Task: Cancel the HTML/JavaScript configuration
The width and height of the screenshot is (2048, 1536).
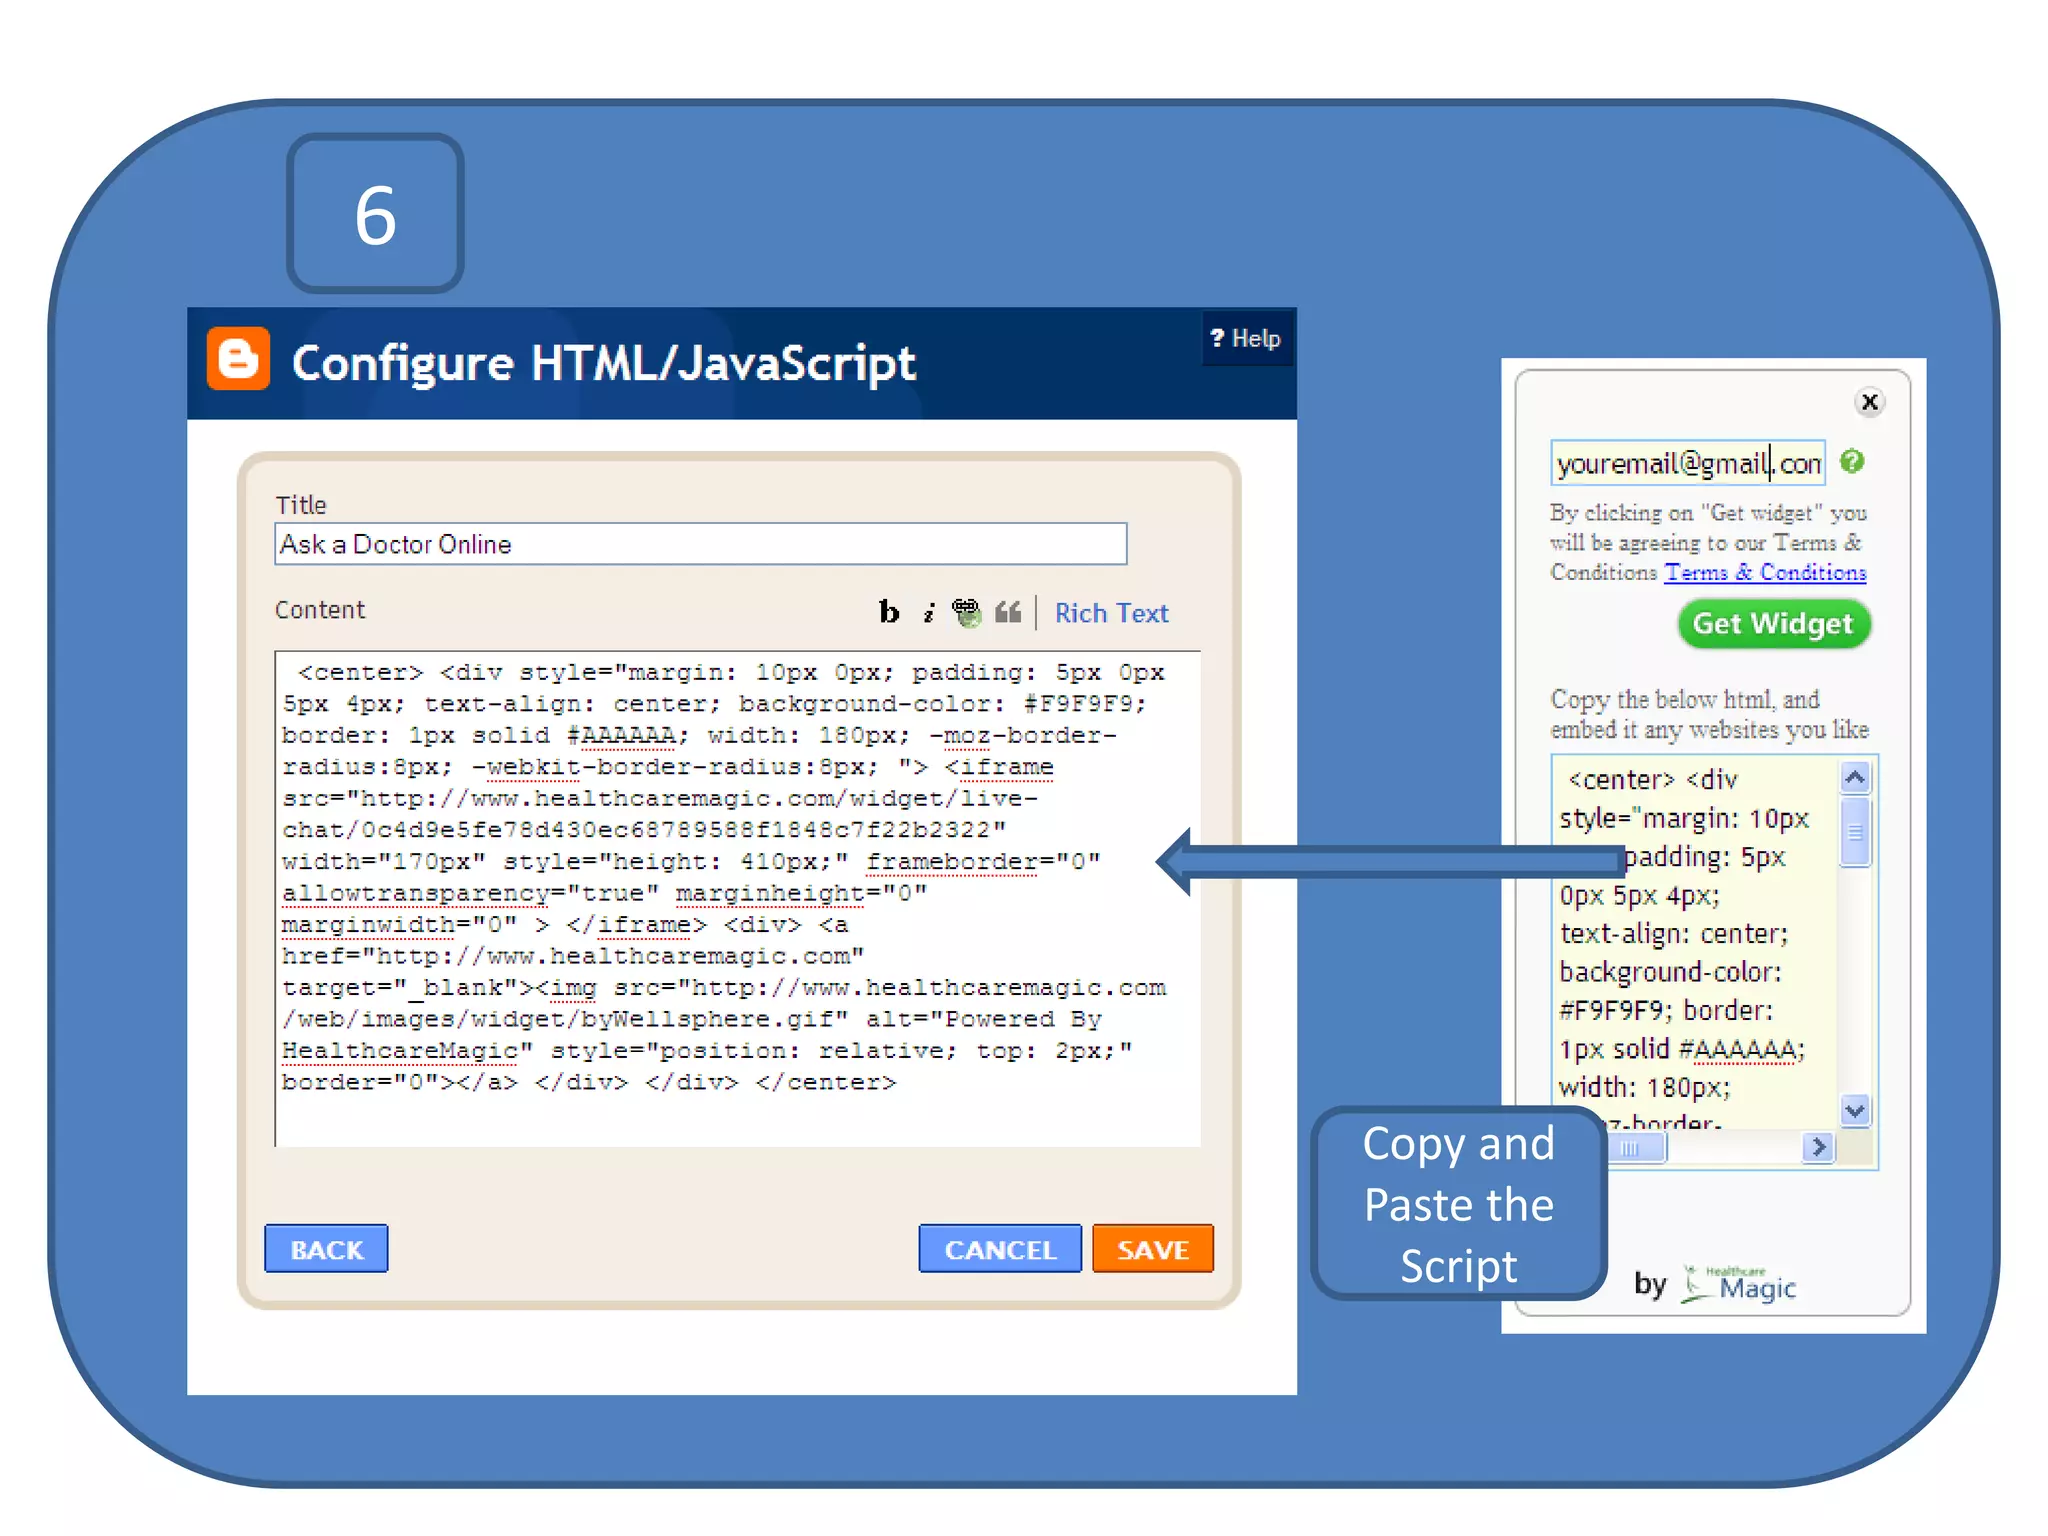Action: pos(1000,1249)
